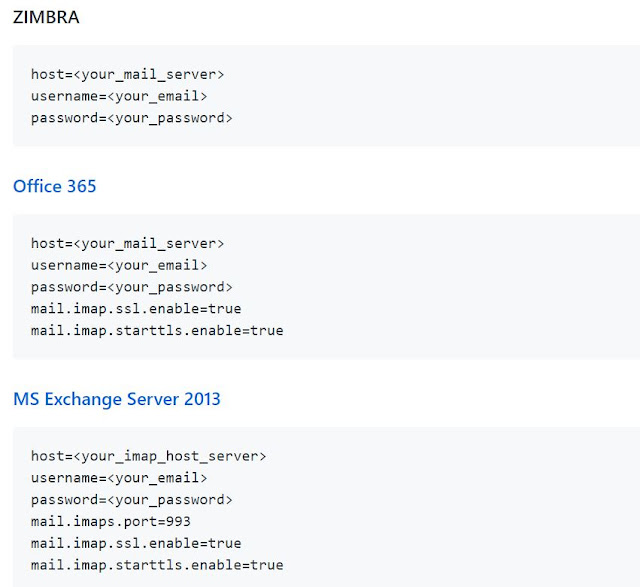
Task: Open the MS Exchange Server 2013 link
Action: click(x=116, y=399)
